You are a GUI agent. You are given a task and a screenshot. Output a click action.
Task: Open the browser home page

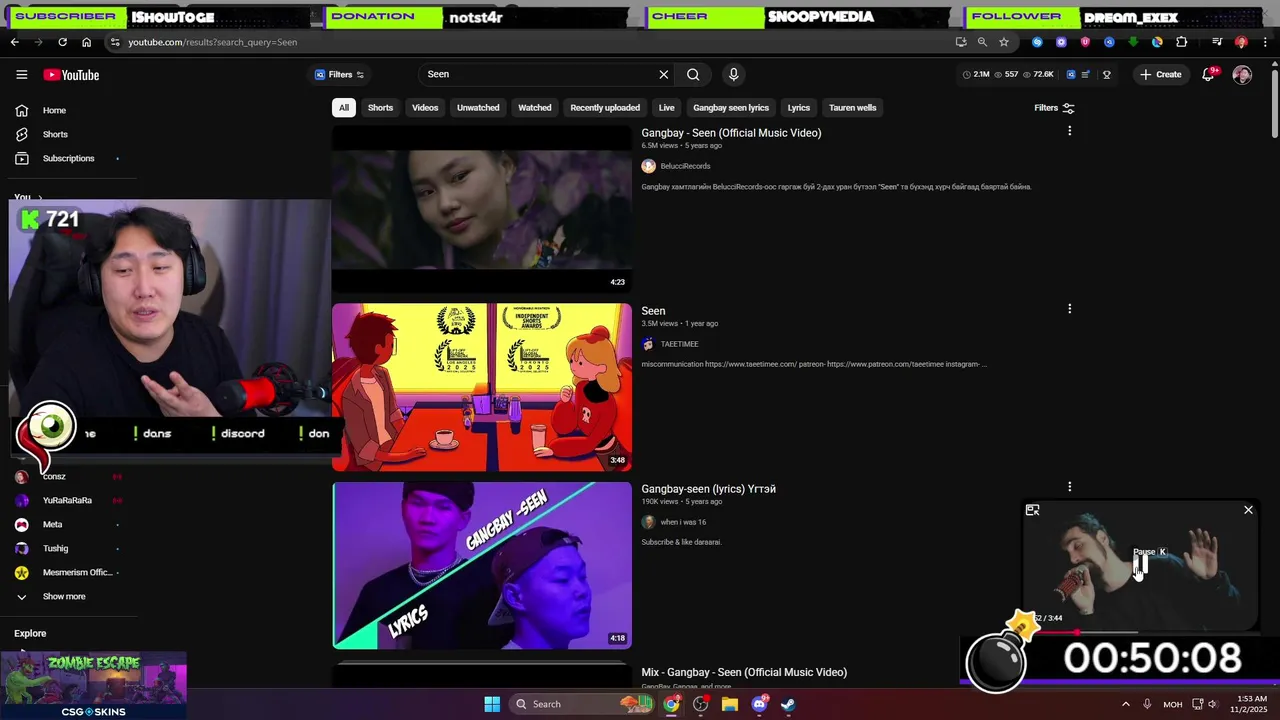[86, 42]
